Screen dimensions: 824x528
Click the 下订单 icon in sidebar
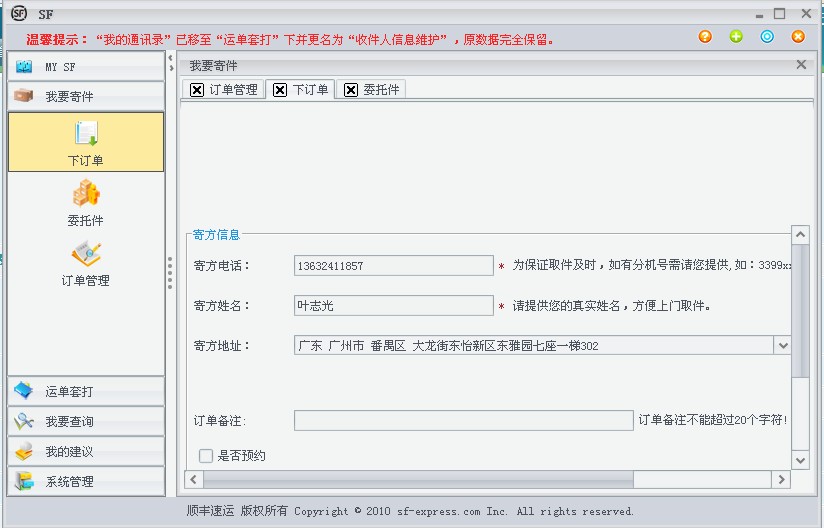85,135
